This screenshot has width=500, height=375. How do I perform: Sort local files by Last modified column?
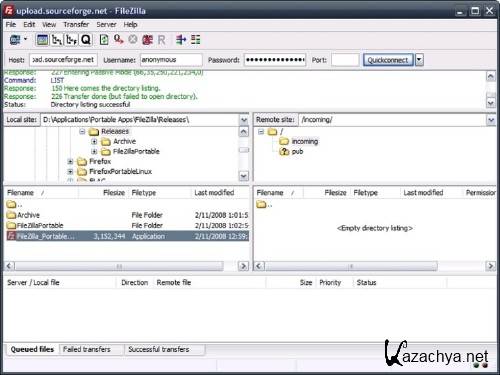tap(220, 193)
